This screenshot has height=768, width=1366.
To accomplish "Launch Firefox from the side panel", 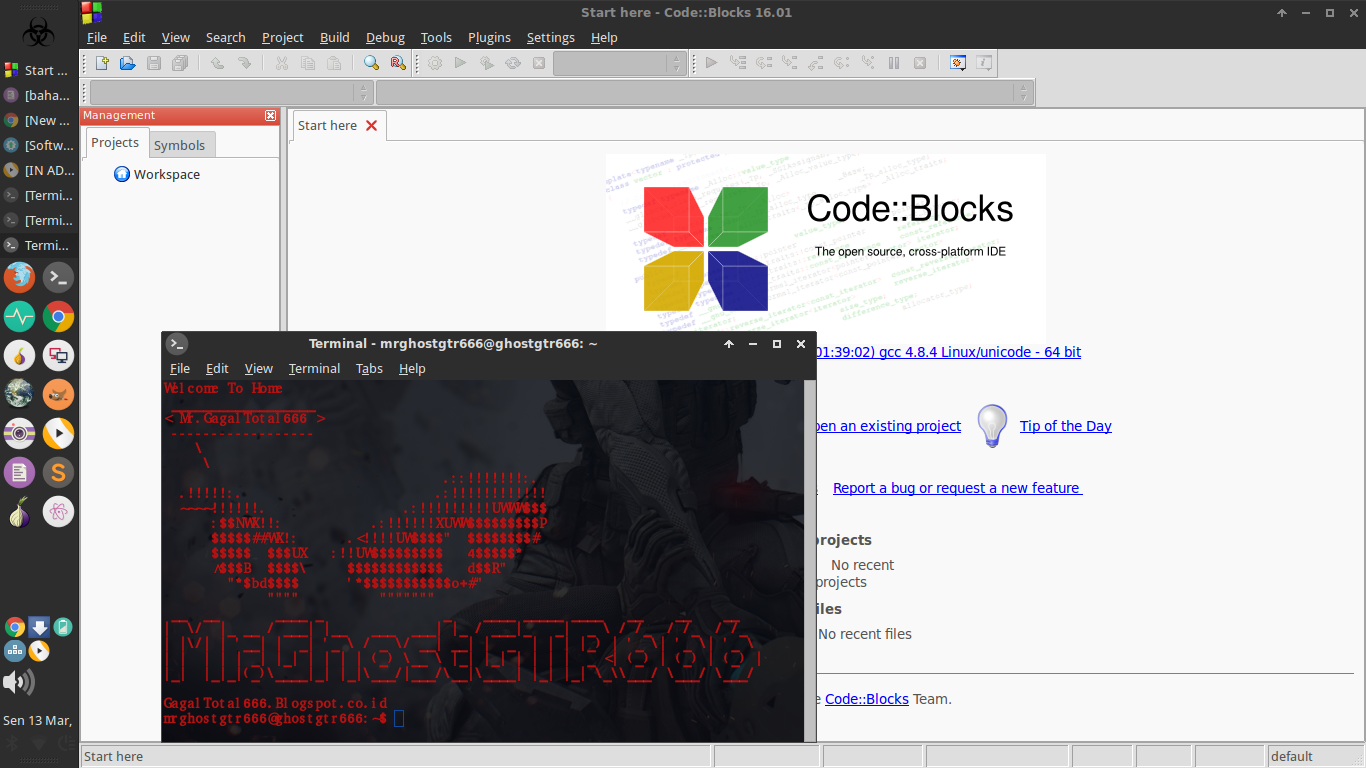I will [19, 277].
